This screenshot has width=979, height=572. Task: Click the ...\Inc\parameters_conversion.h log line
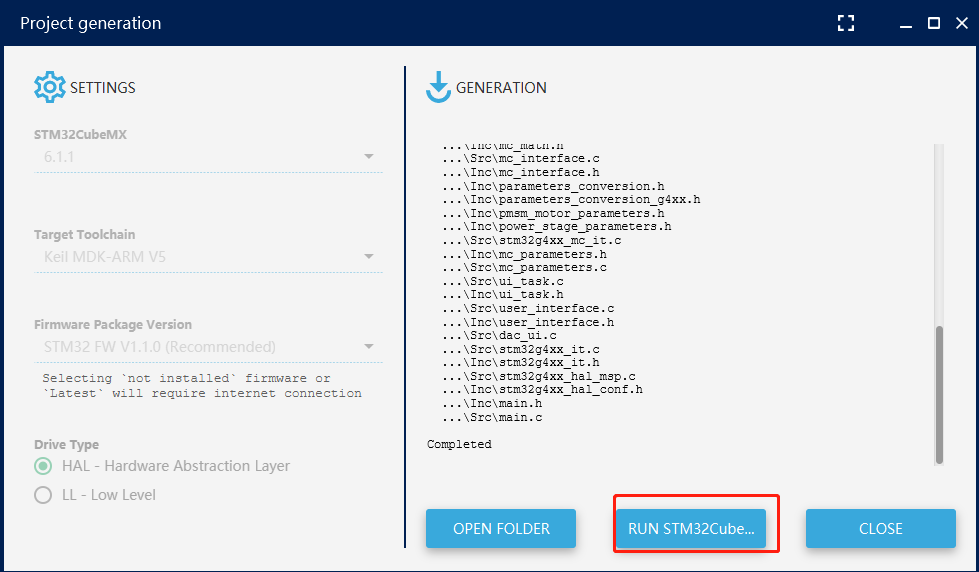[553, 186]
